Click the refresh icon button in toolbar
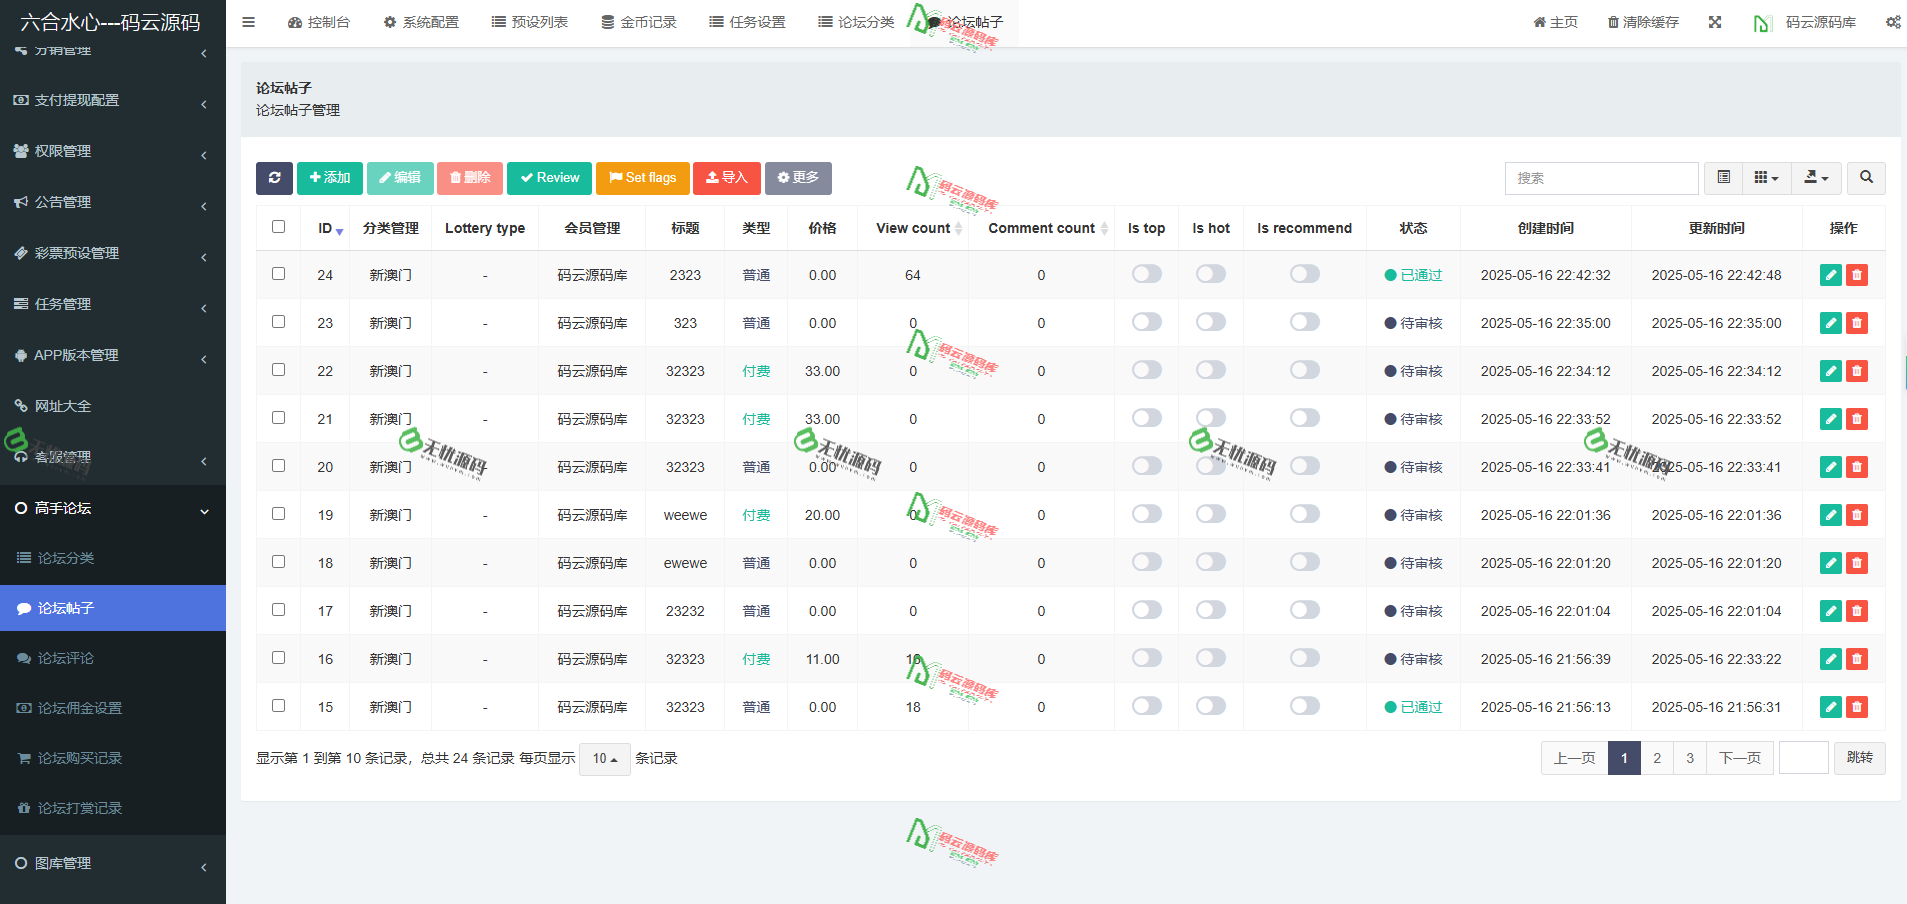Screen dimensions: 1907x904 point(274,178)
